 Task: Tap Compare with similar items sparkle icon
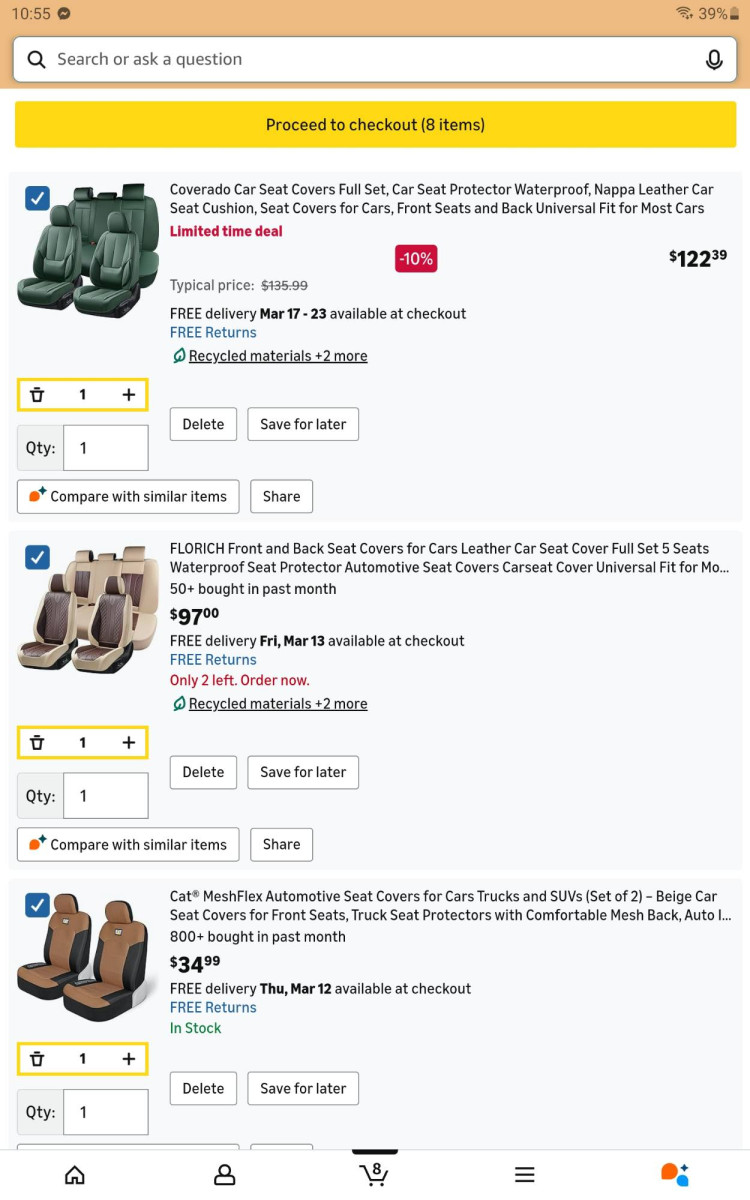34,496
